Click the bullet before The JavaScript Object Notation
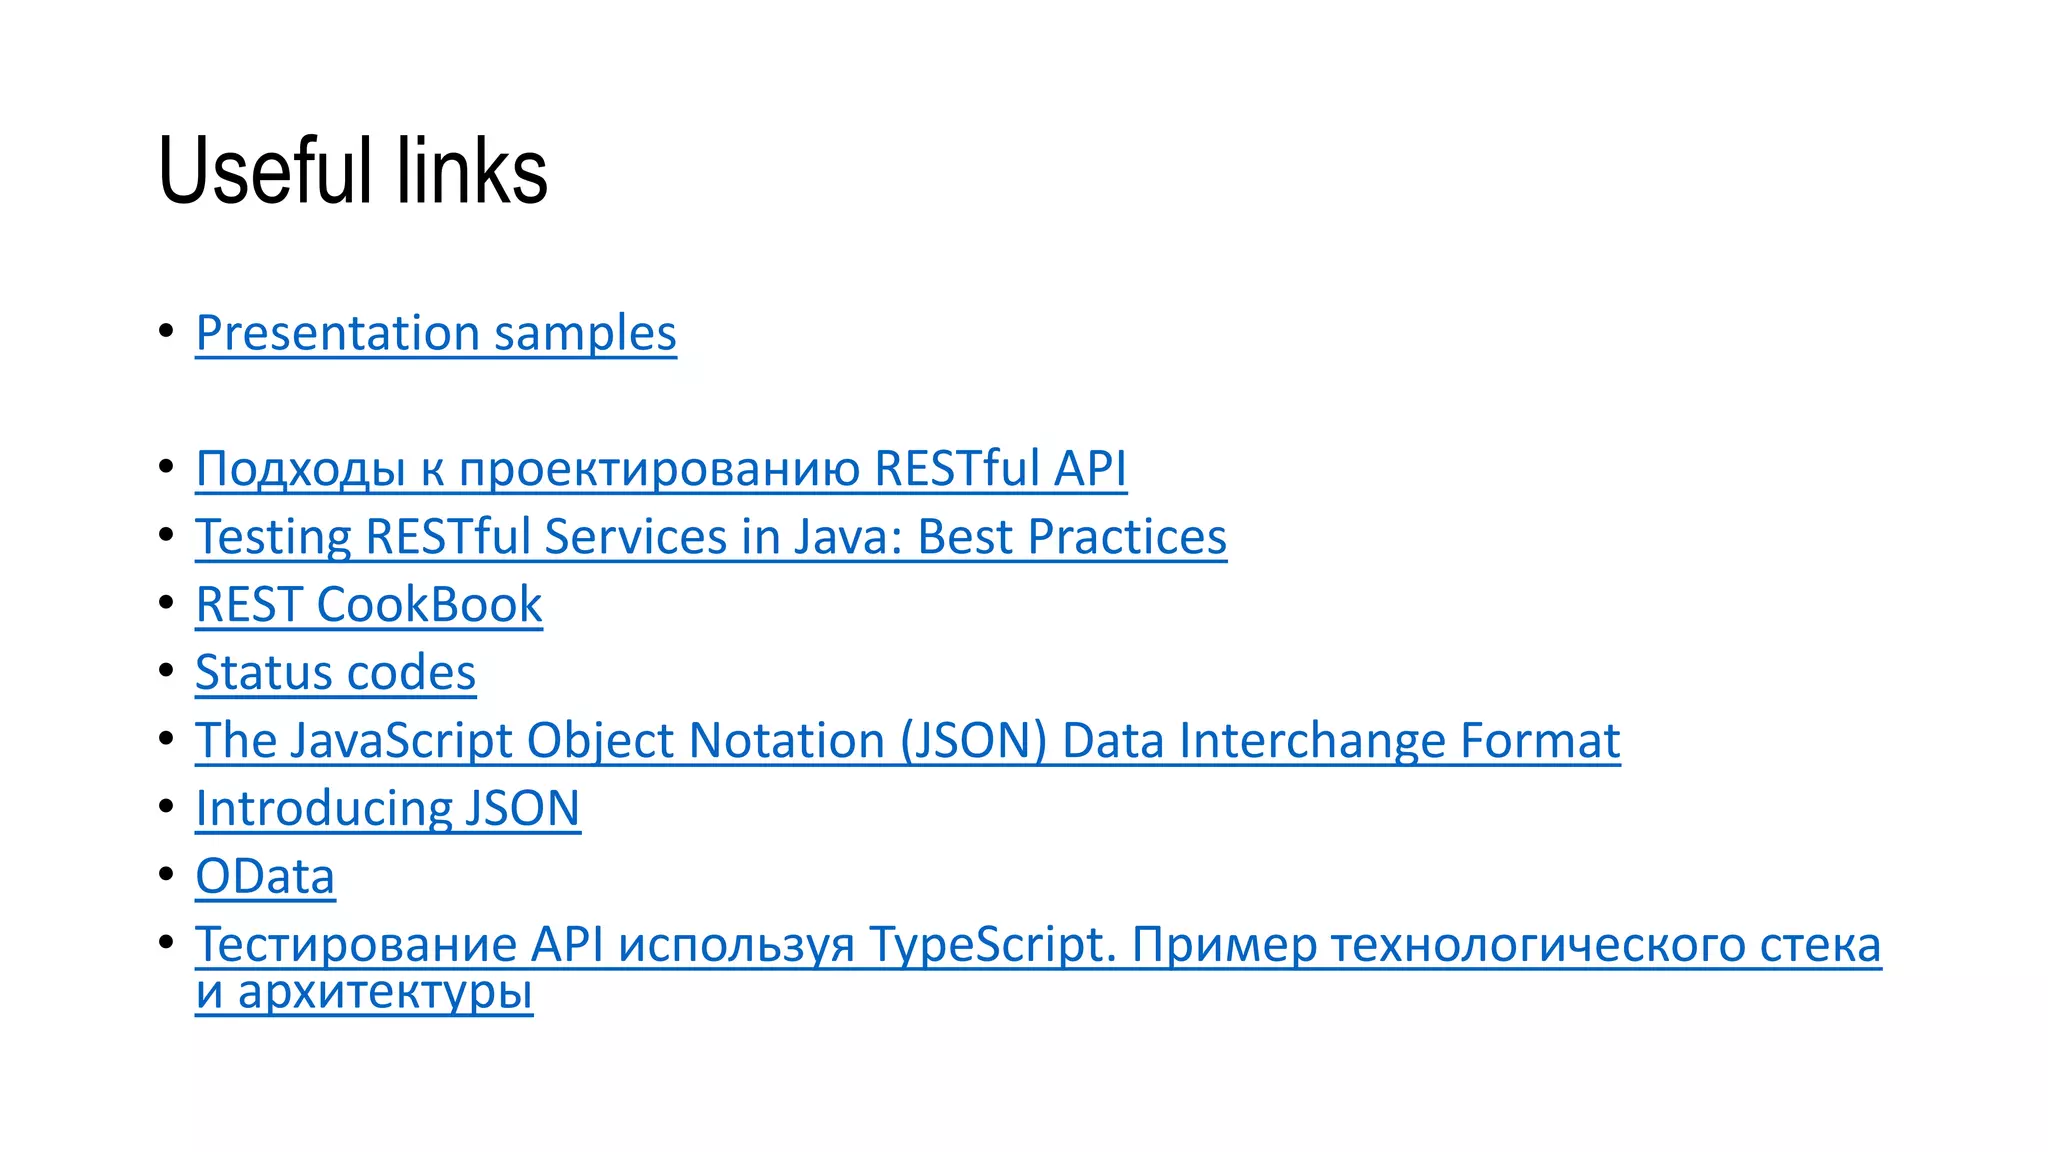 166,739
